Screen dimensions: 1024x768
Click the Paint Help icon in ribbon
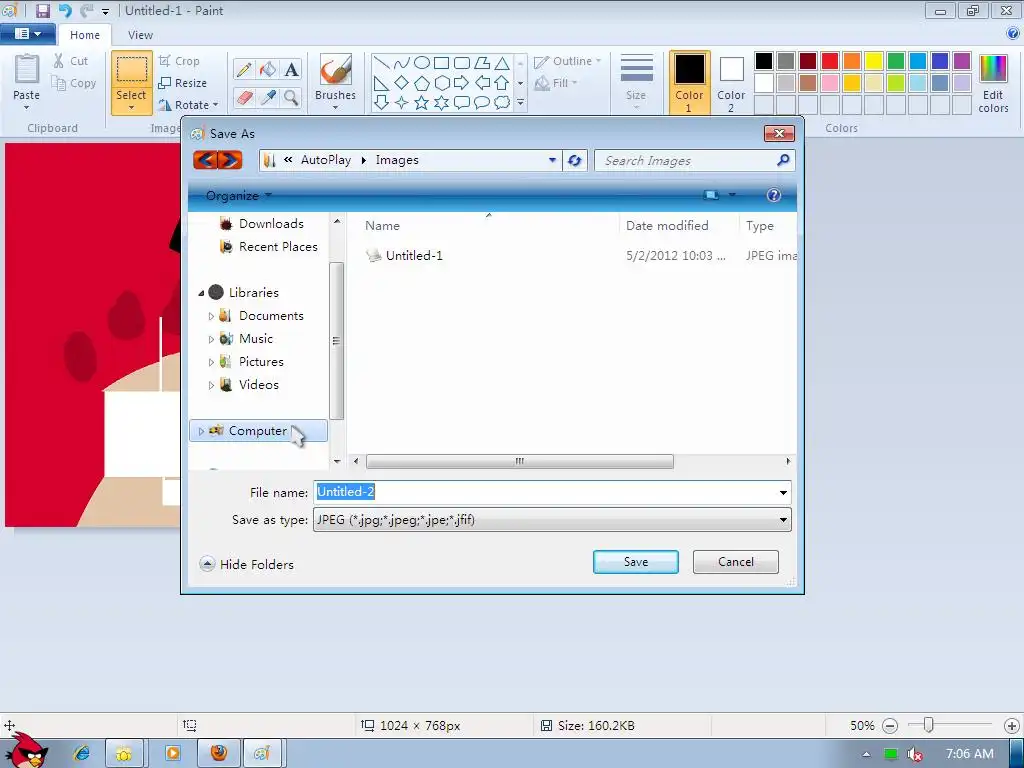click(x=1013, y=34)
